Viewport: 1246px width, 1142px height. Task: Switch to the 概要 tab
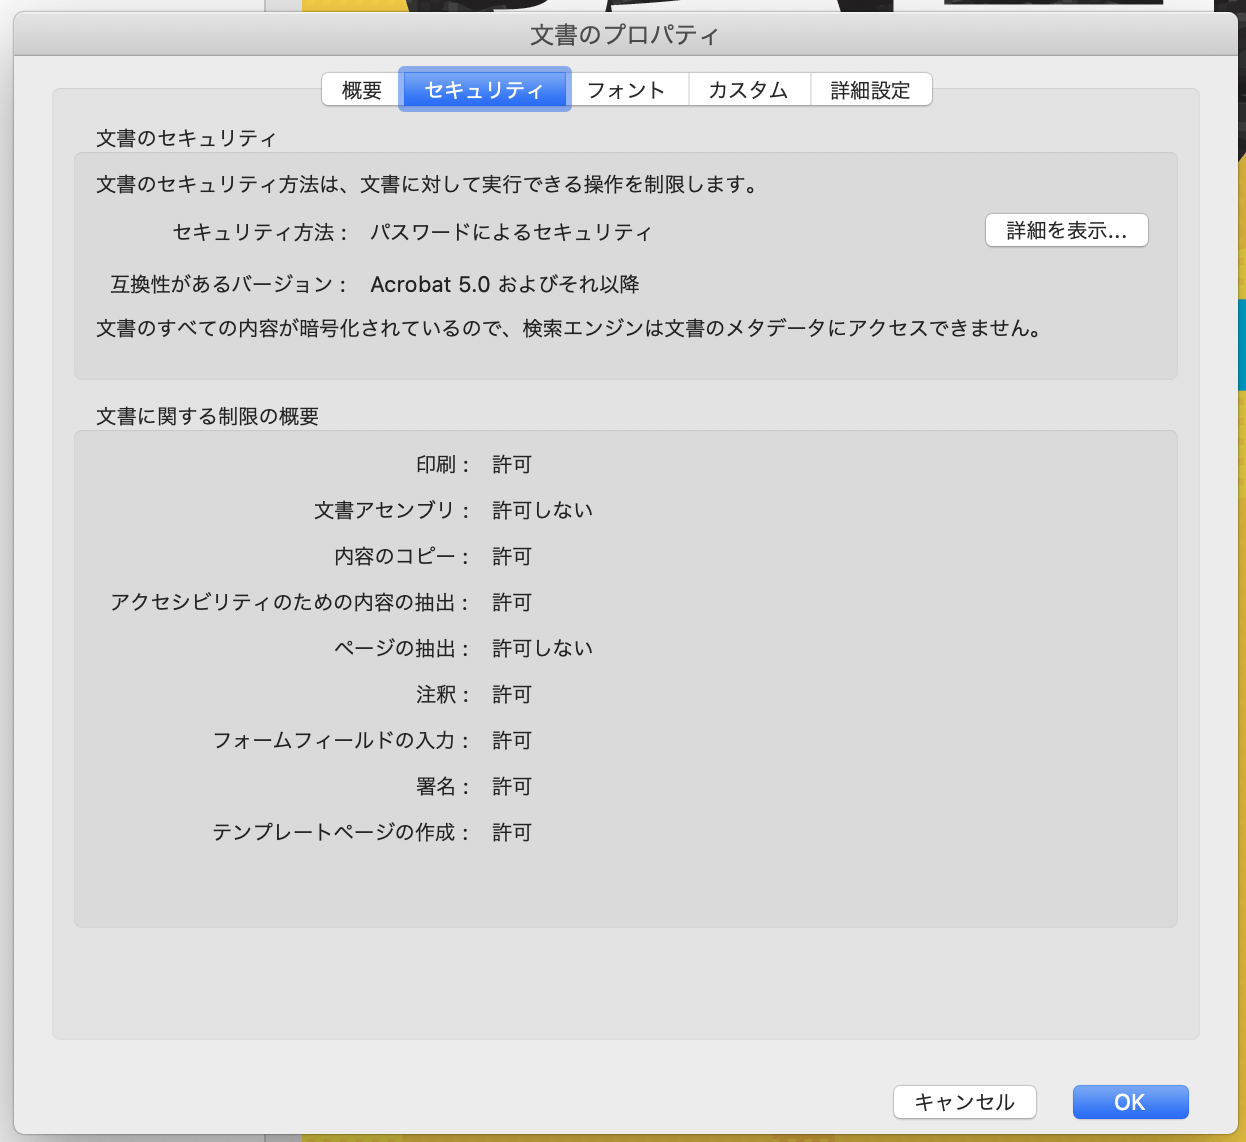click(361, 90)
